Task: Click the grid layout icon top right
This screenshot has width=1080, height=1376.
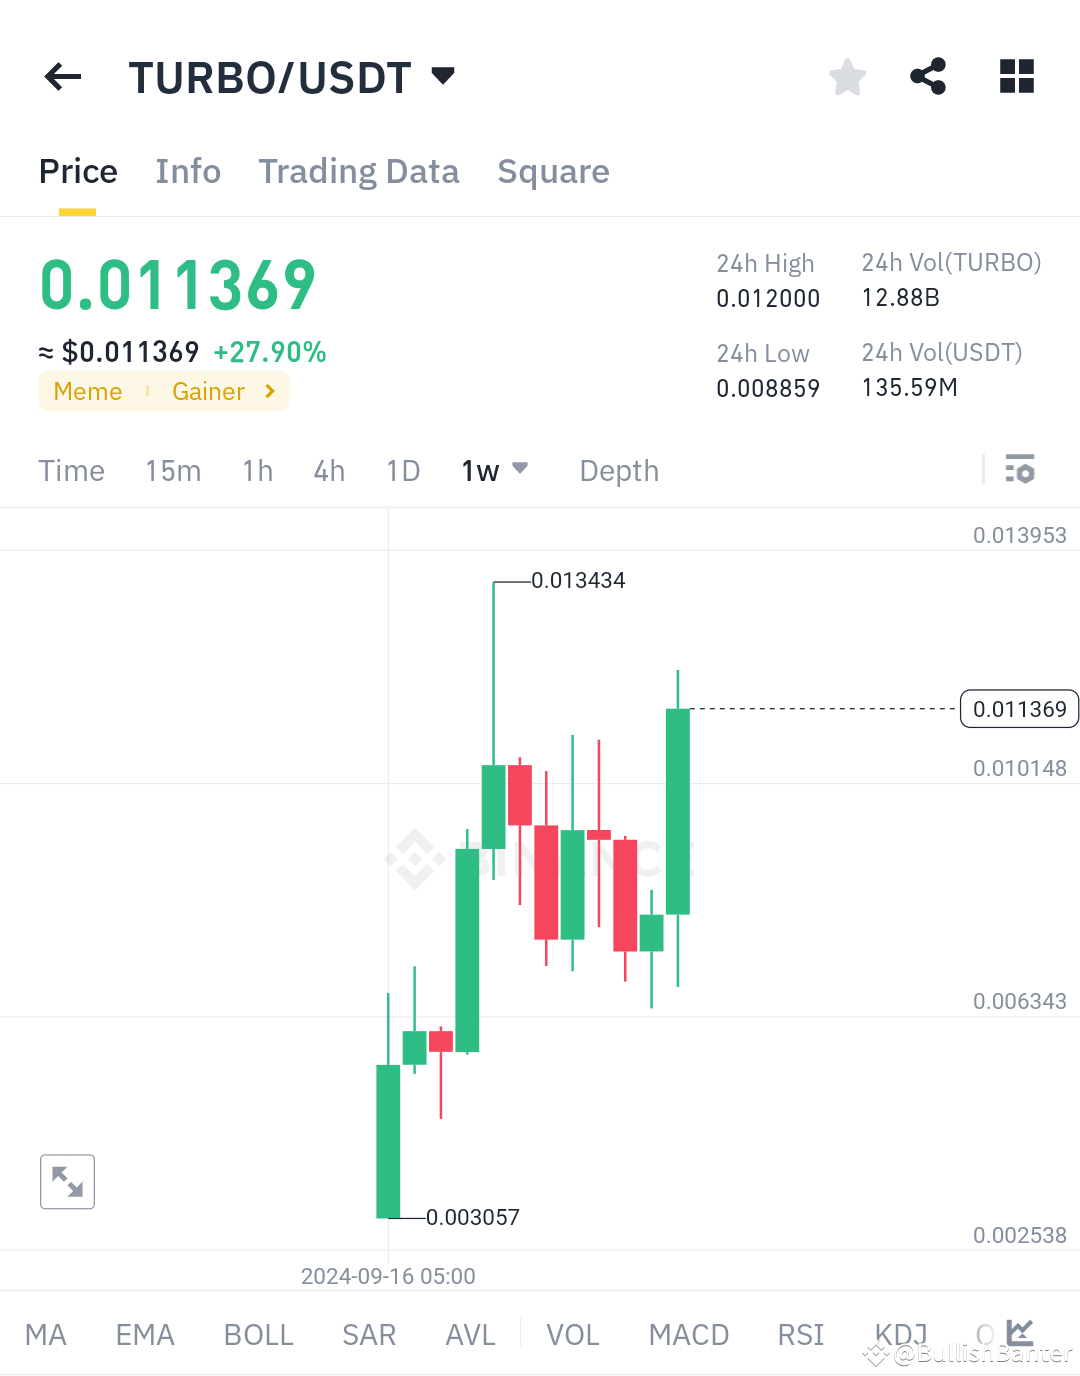Action: tap(1016, 76)
